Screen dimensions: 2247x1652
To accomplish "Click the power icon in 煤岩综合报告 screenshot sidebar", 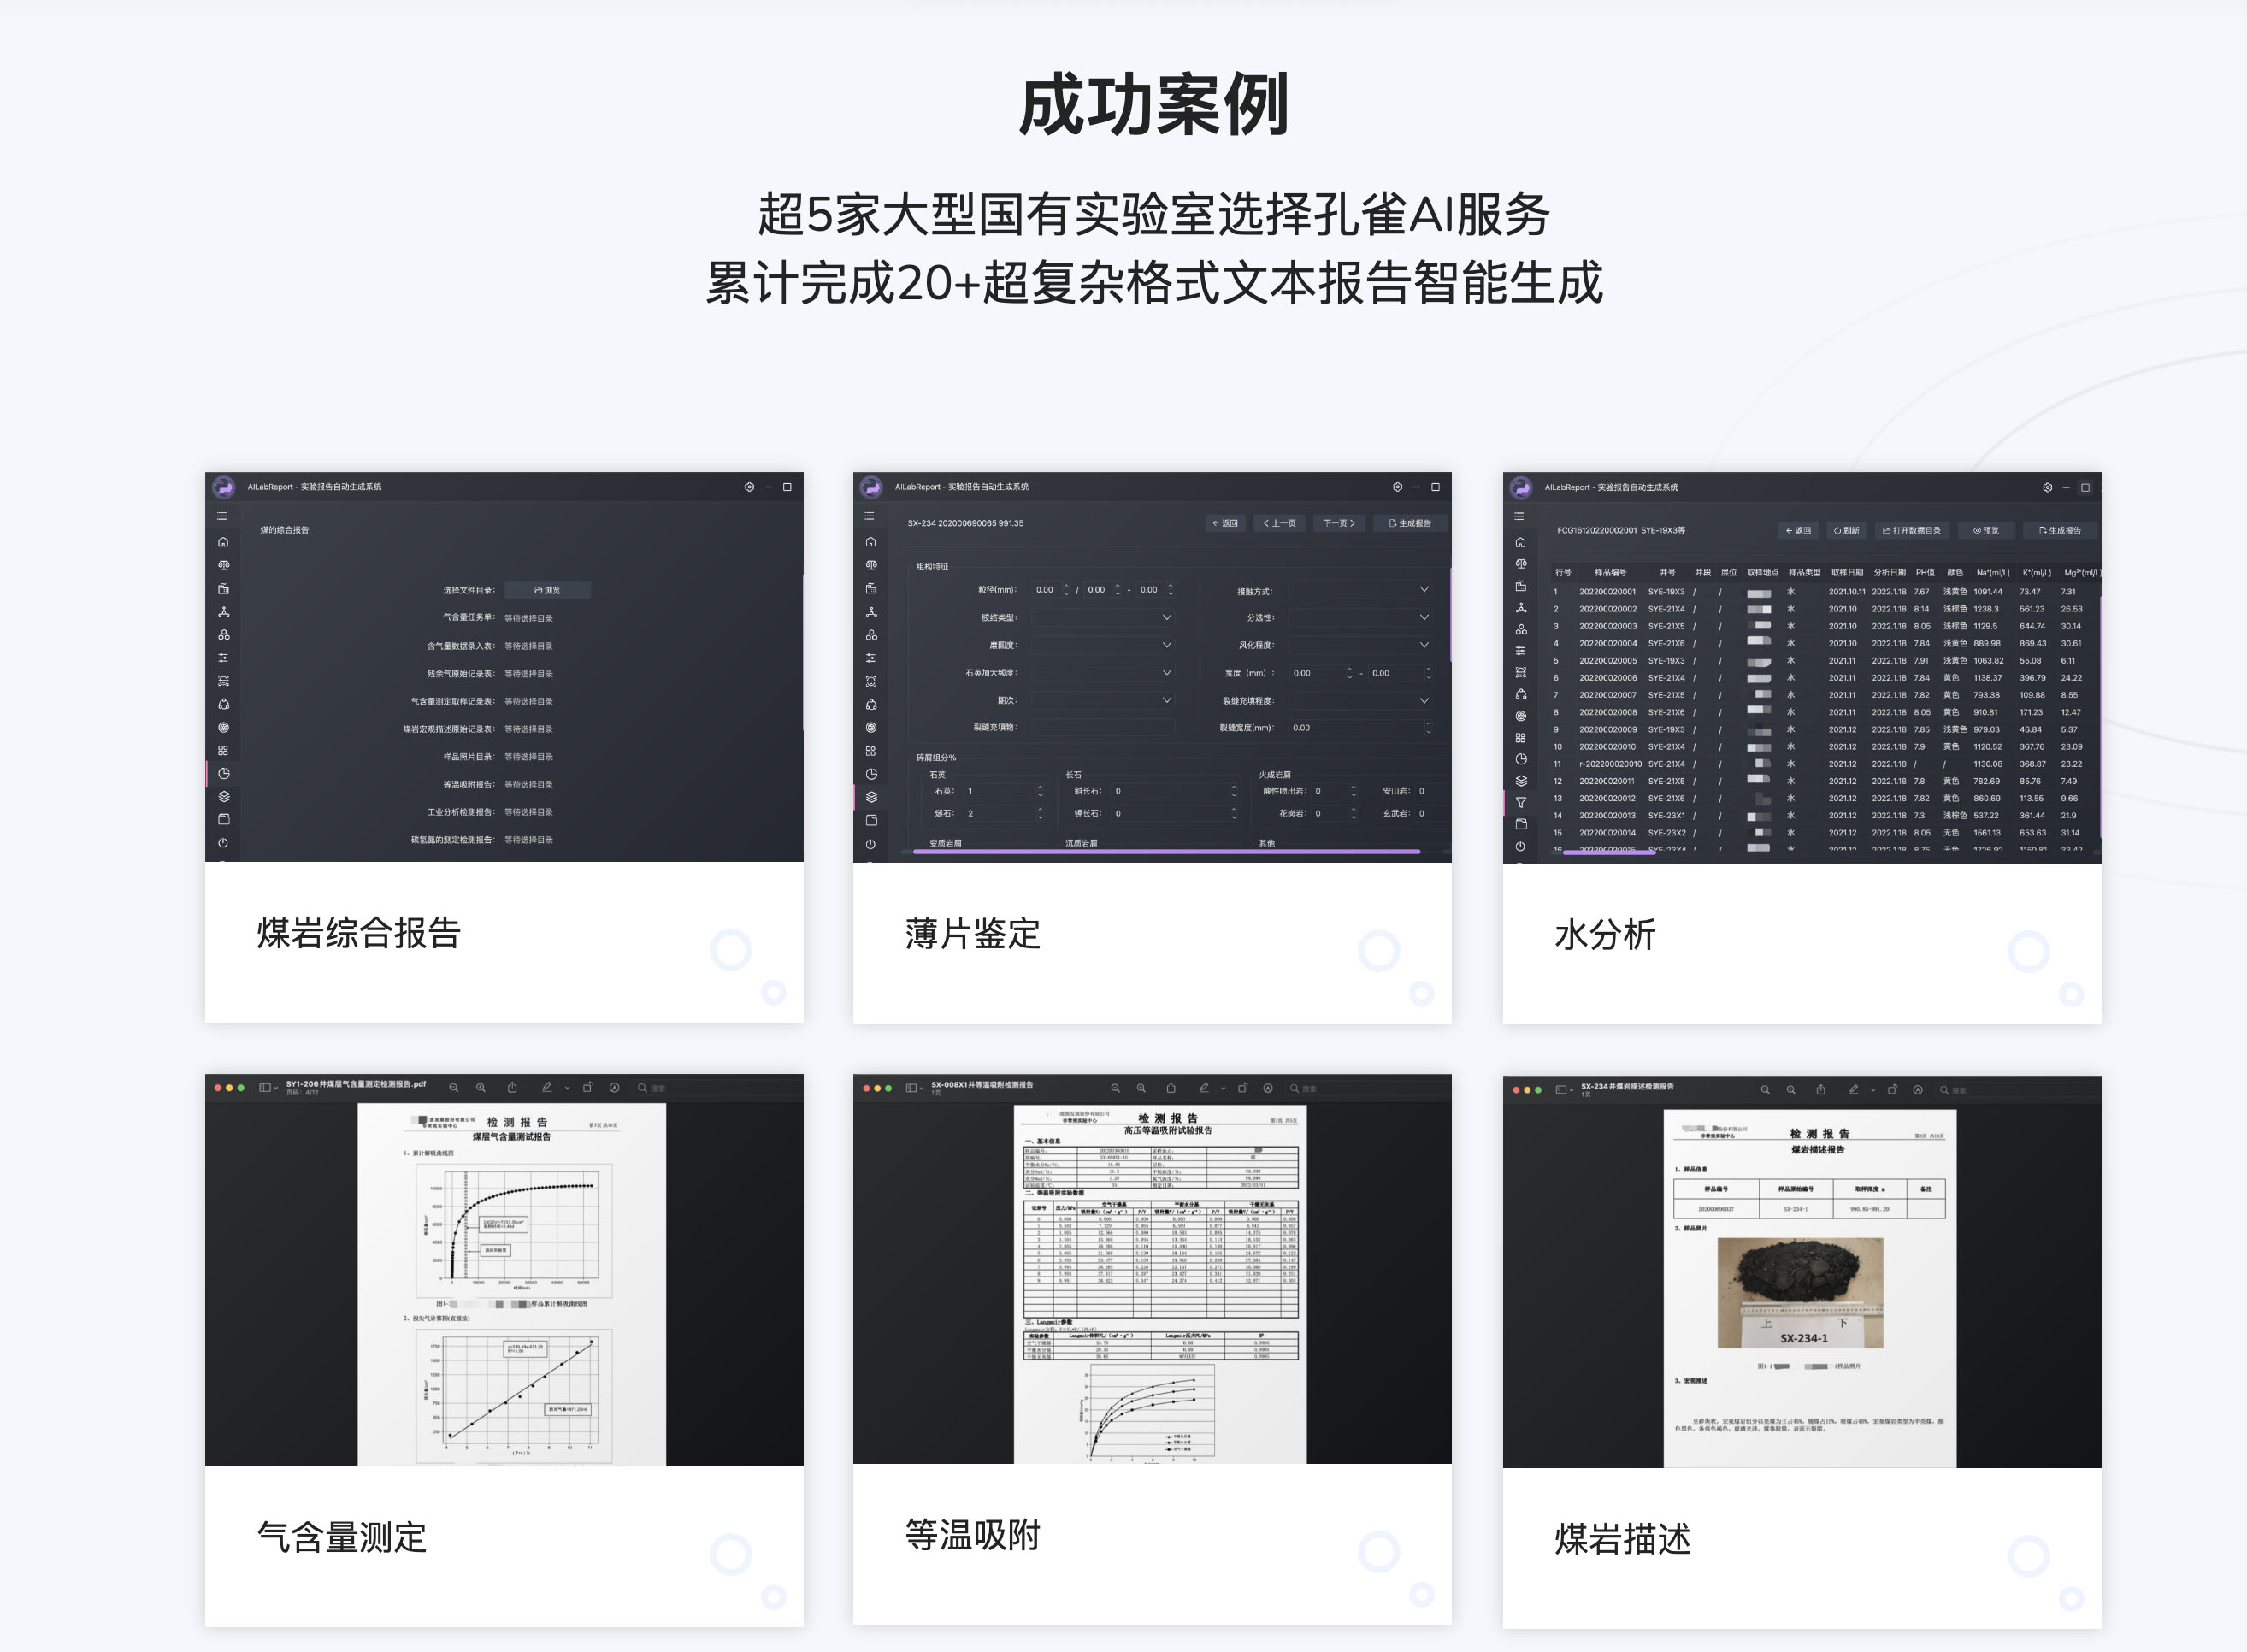I will (x=223, y=843).
